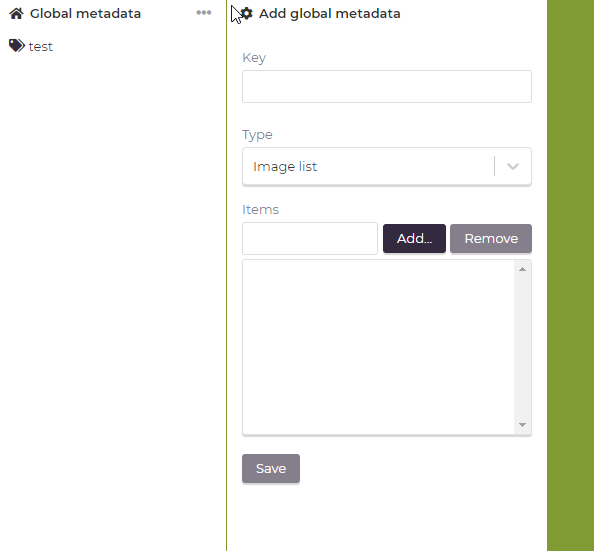
Task: Click the tags icon next to test
Action: pos(17,45)
